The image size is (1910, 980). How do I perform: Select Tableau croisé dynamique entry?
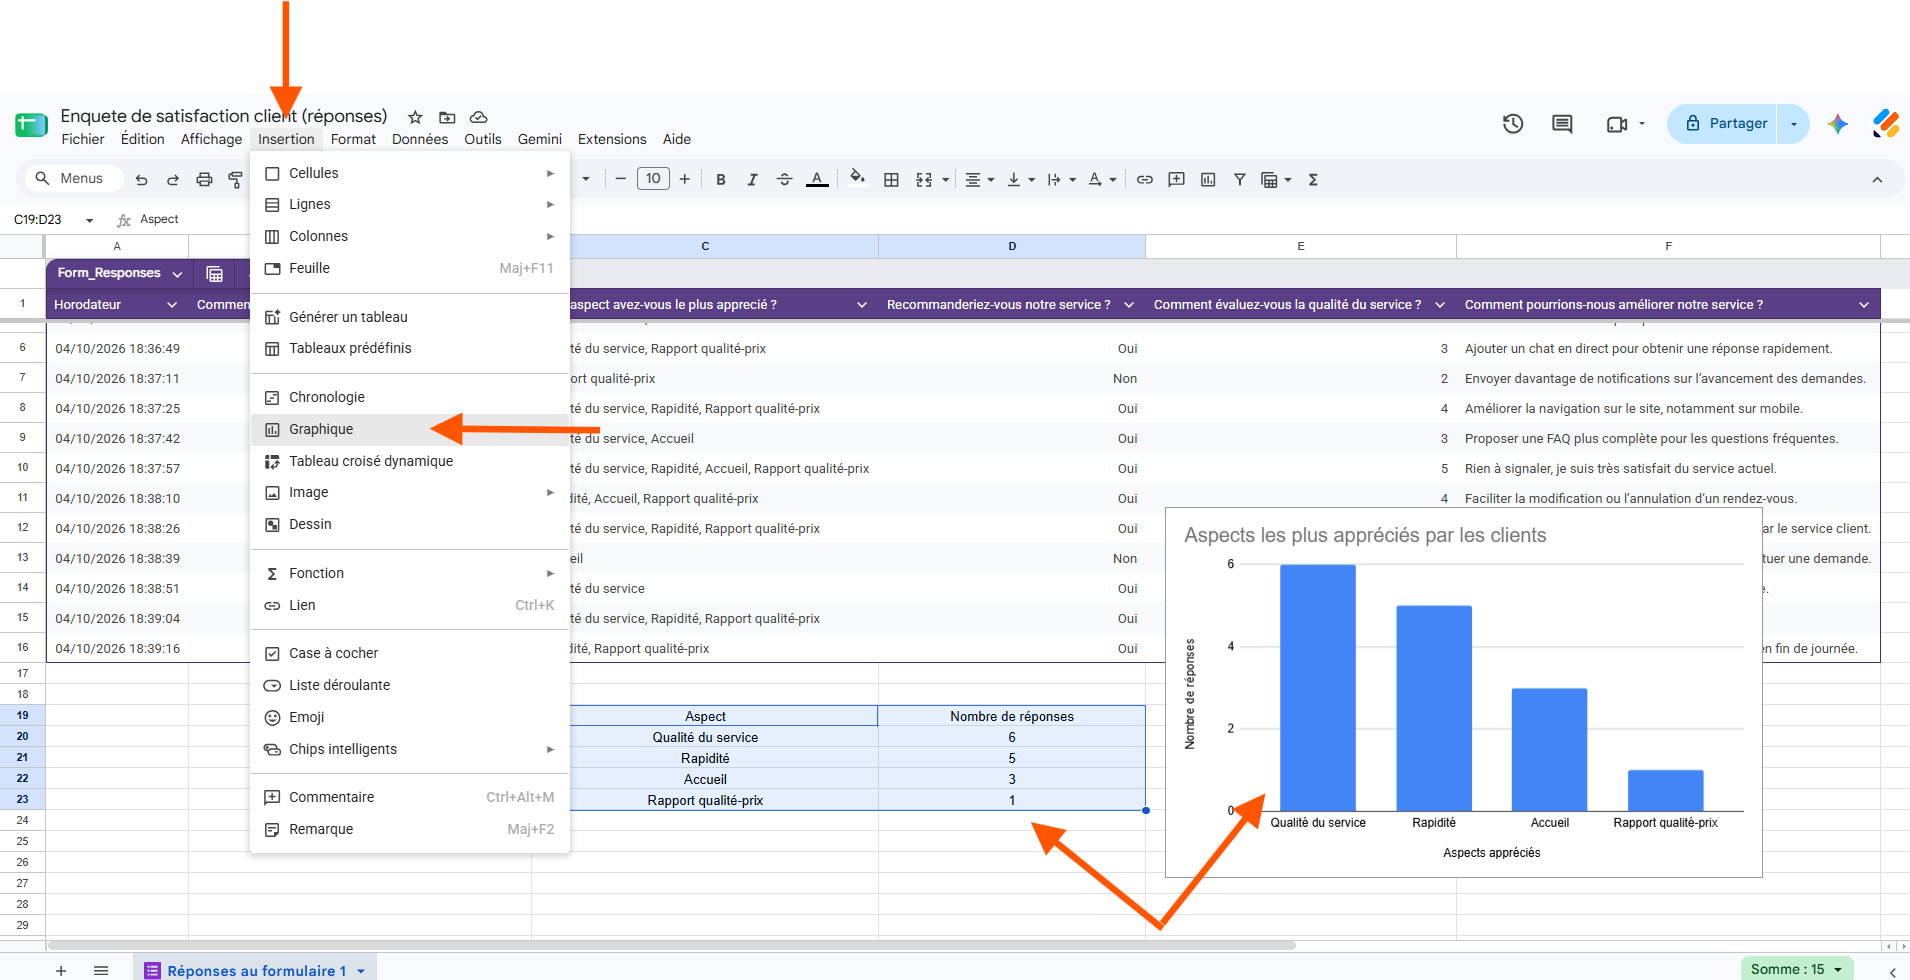pyautogui.click(x=410, y=461)
